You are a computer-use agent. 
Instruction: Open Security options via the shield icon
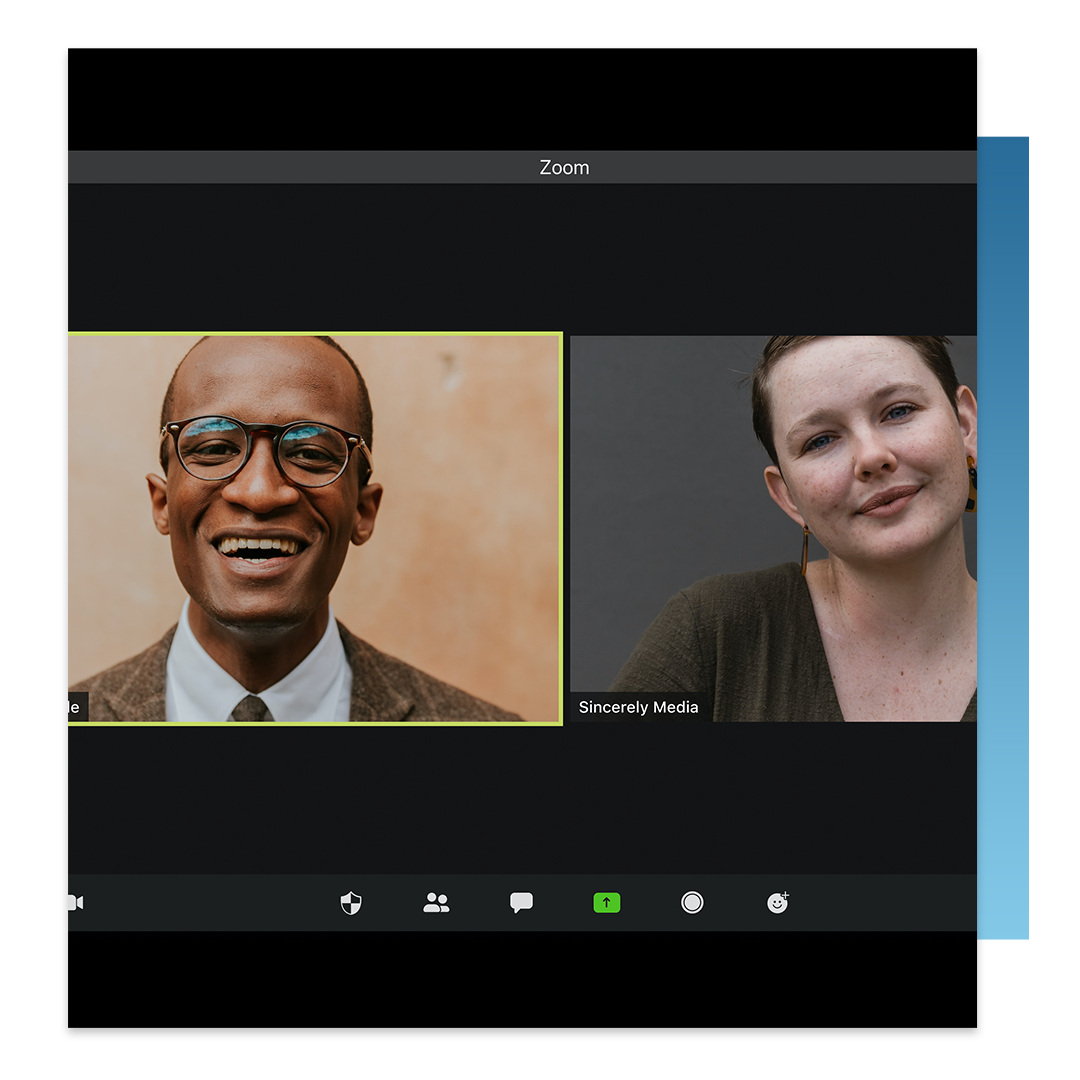(x=350, y=903)
